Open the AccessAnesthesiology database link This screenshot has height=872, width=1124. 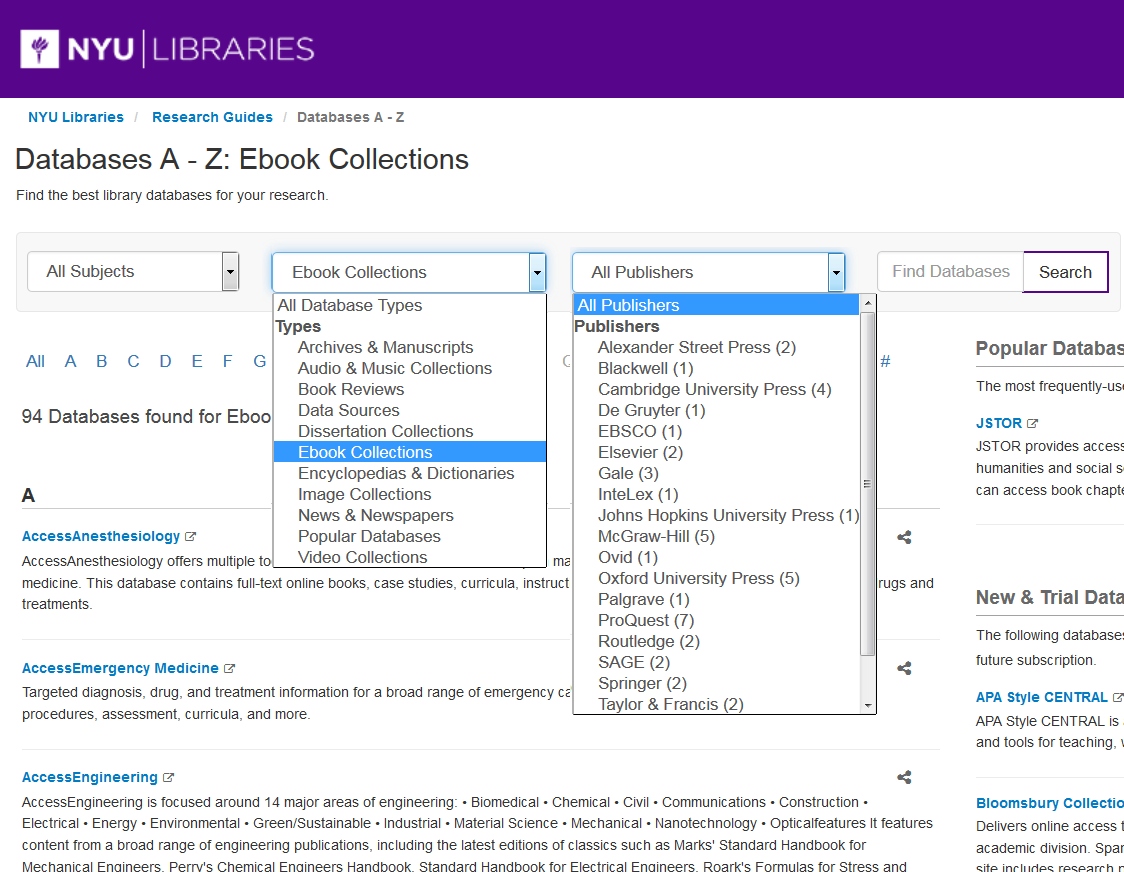click(x=101, y=536)
